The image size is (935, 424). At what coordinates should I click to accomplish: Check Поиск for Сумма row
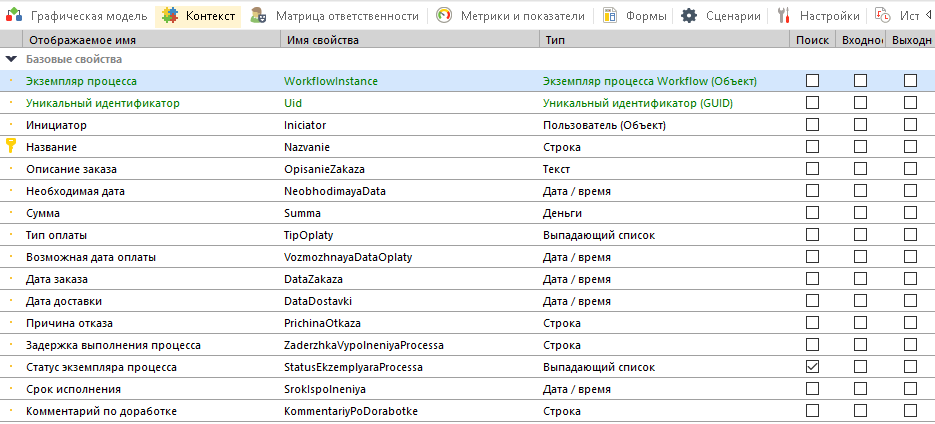click(812, 213)
